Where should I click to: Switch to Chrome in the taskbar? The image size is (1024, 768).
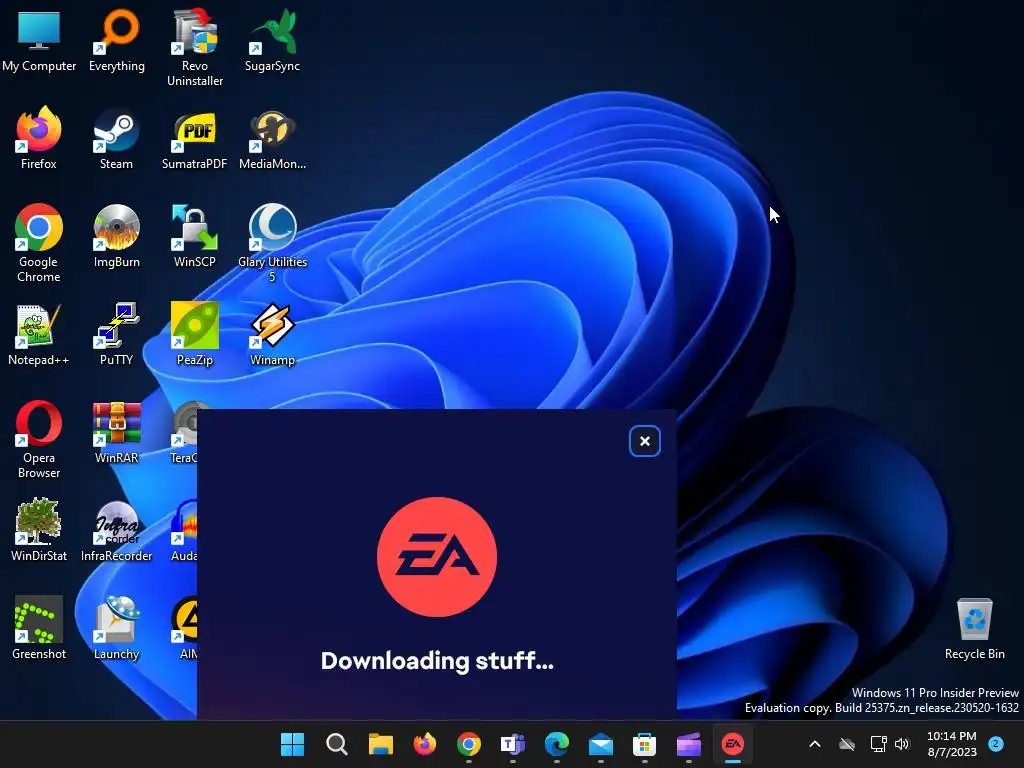click(468, 744)
